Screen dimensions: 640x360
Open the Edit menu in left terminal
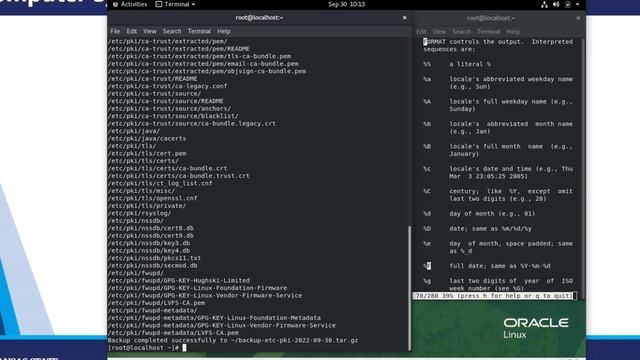coord(131,31)
